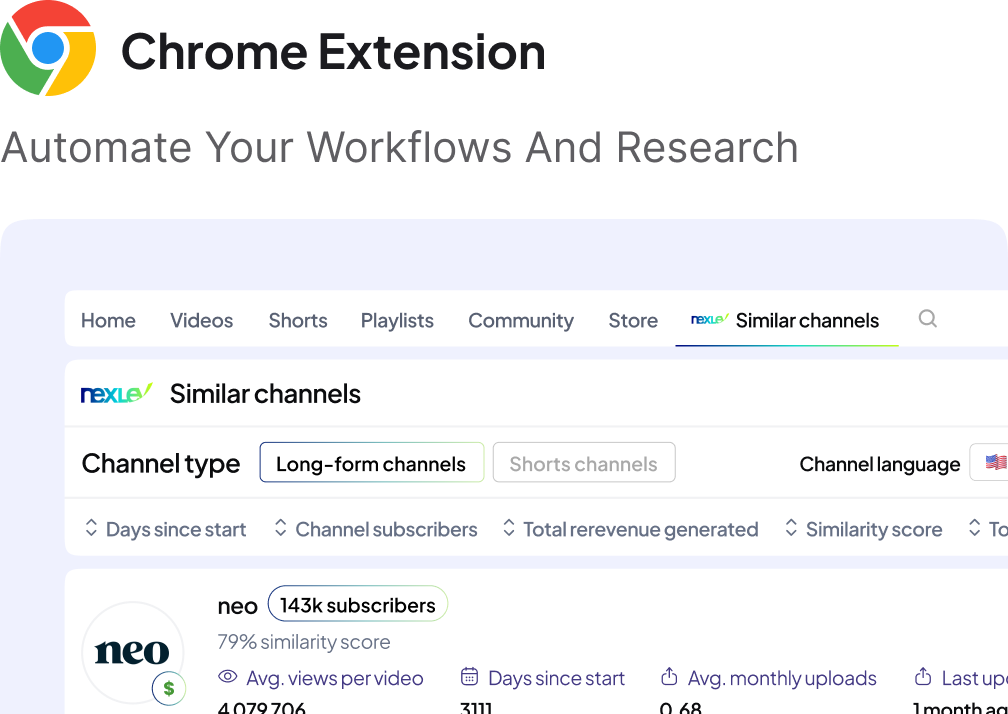The height and width of the screenshot is (714, 1008).
Task: Sort by Days since start
Action: [165, 529]
